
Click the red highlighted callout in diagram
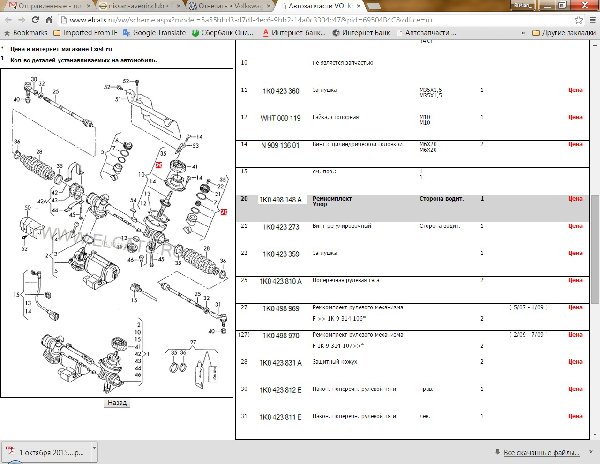(x=159, y=163)
